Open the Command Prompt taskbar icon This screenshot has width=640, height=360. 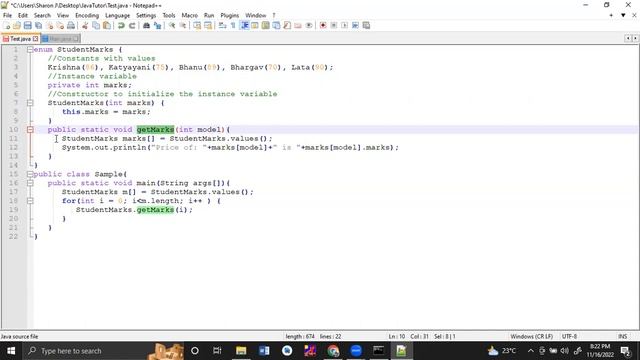point(379,351)
